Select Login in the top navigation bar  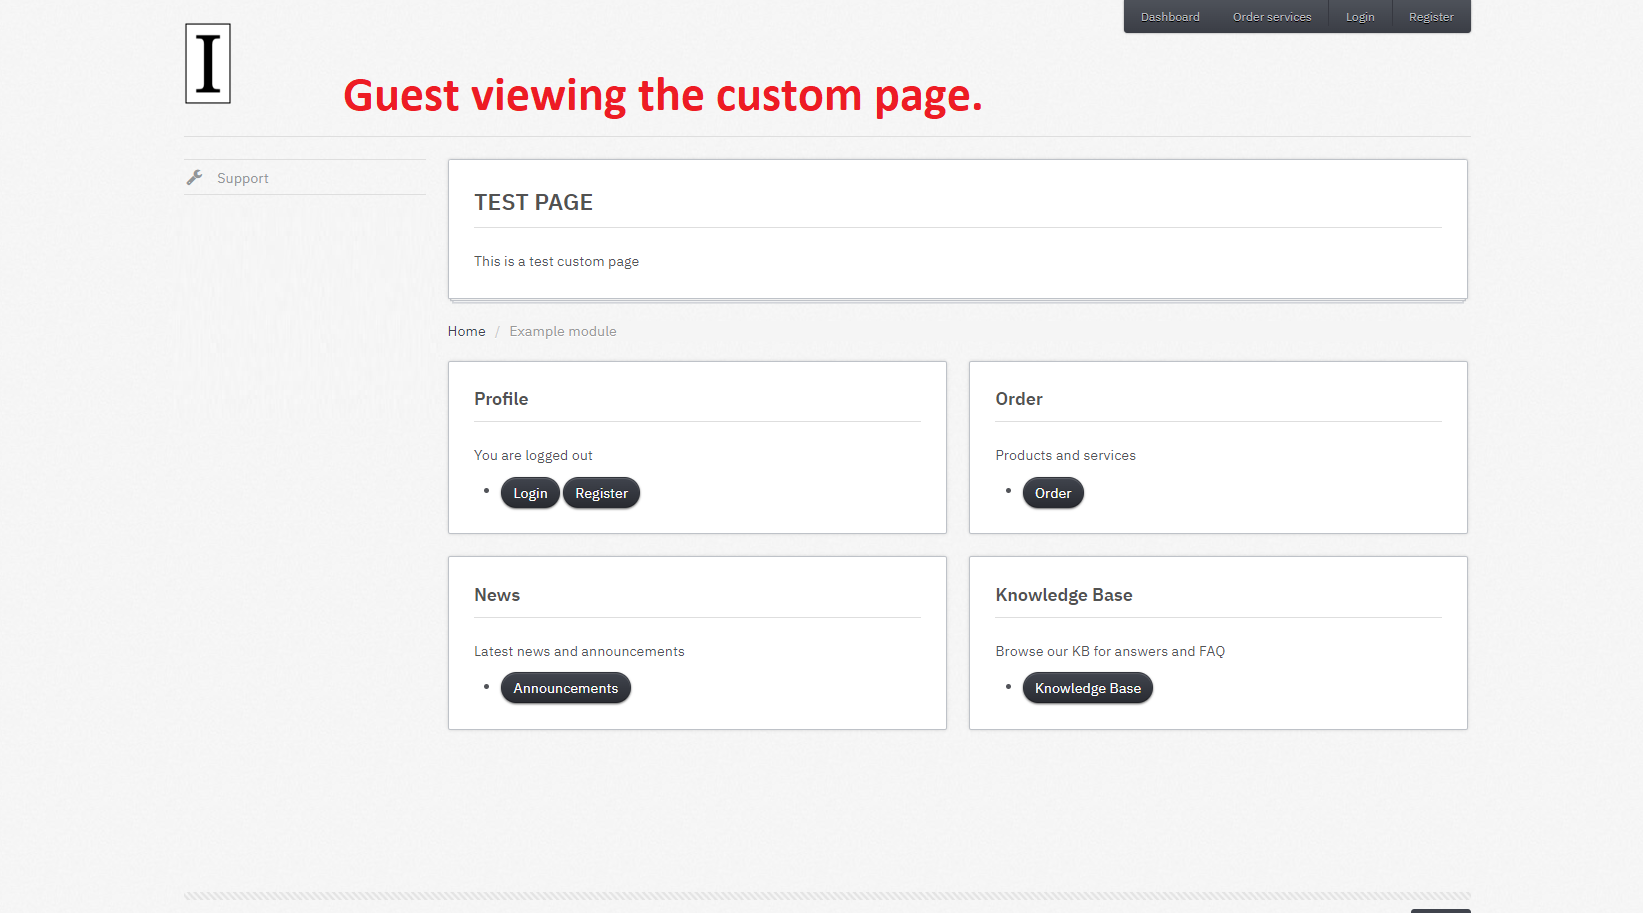click(x=1360, y=16)
